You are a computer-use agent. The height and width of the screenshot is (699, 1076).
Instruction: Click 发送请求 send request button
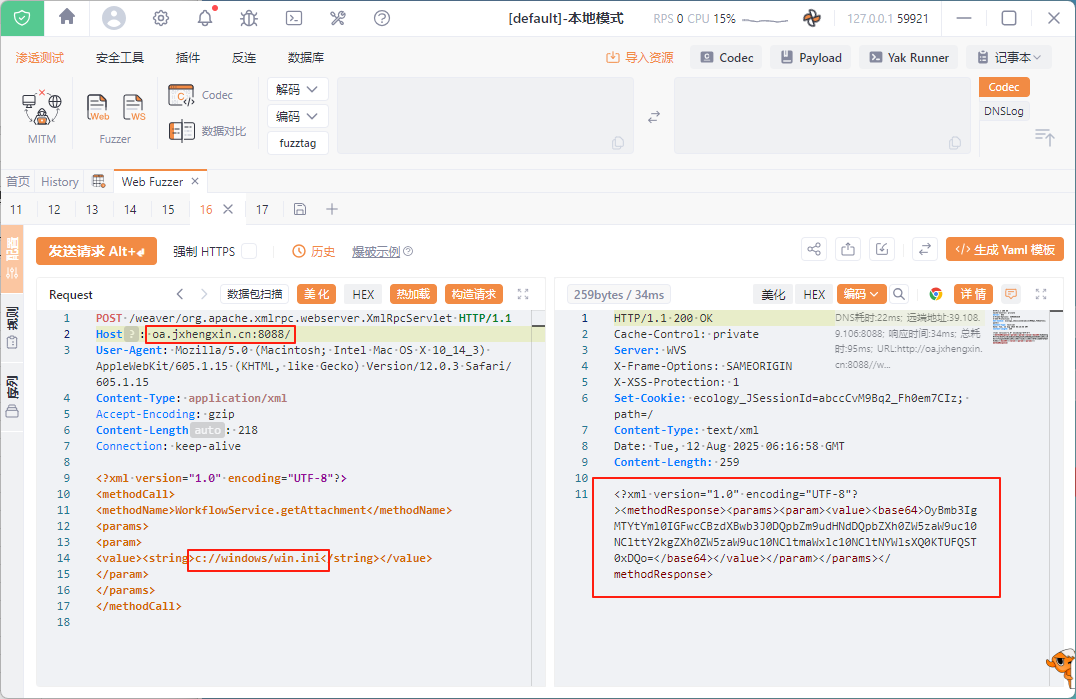96,251
